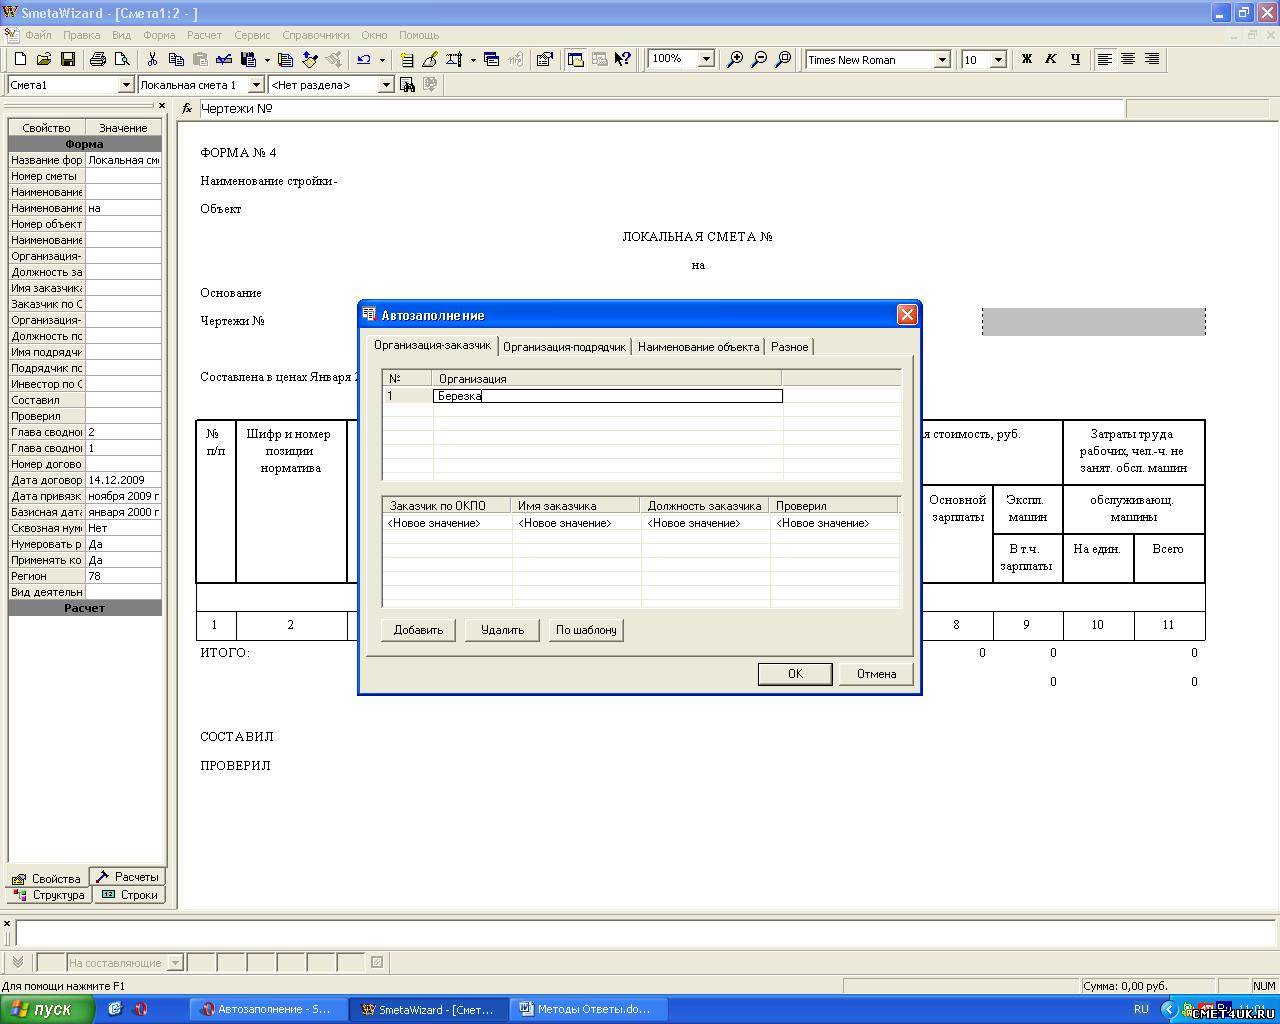The image size is (1280, 1024).
Task: Save the estimate with the floppy disk icon
Action: pos(68,60)
